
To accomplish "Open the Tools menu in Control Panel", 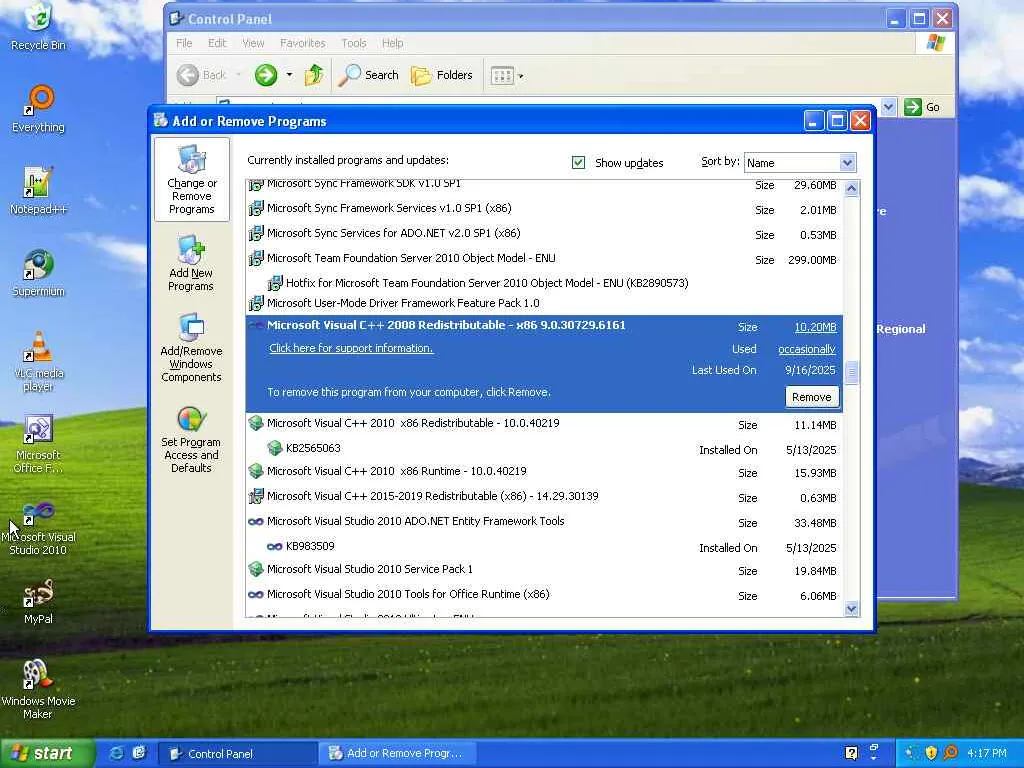I will pyautogui.click(x=353, y=43).
